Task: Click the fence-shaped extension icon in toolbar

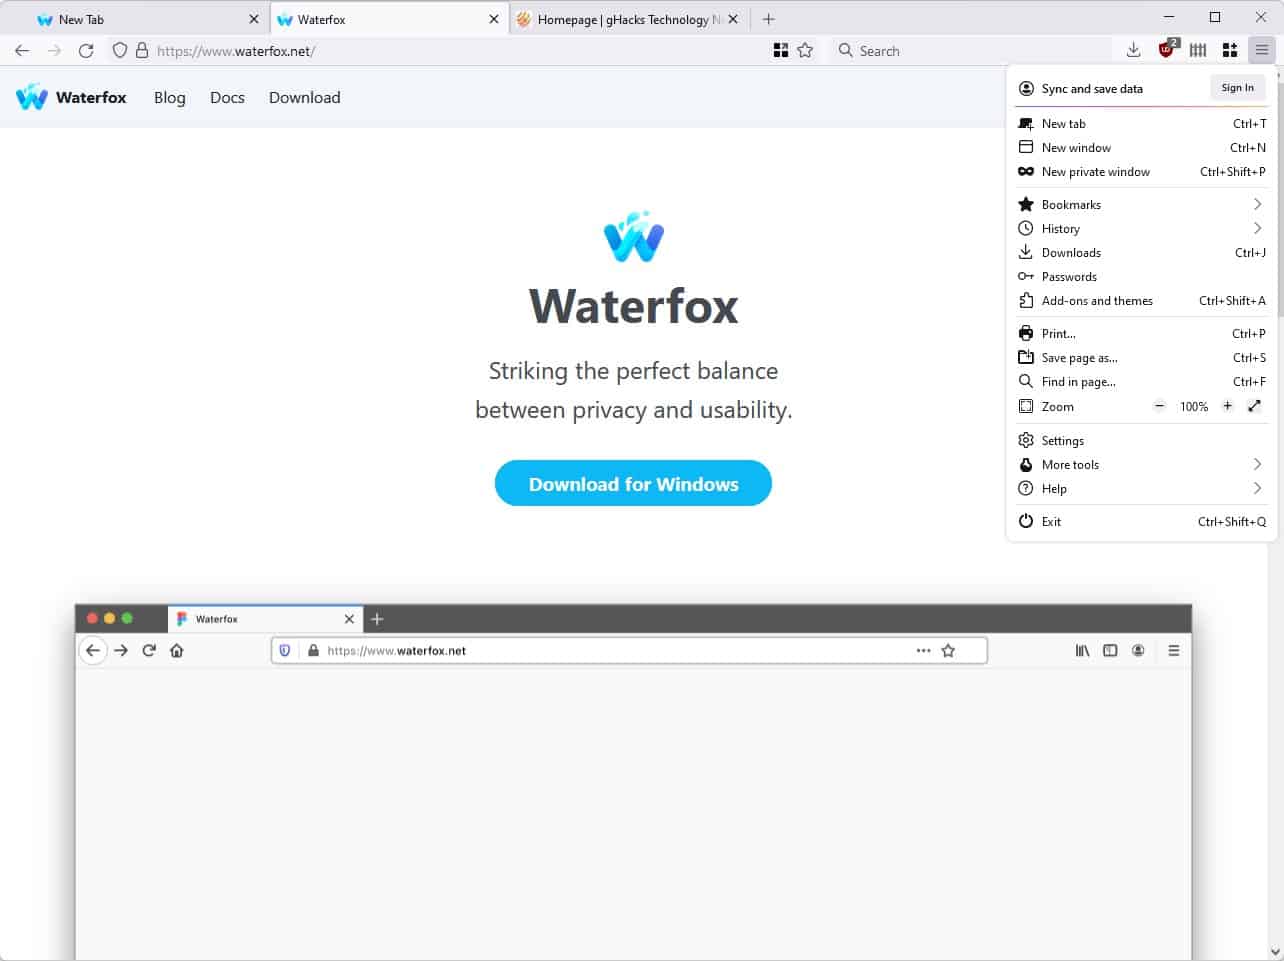Action: pyautogui.click(x=1197, y=49)
